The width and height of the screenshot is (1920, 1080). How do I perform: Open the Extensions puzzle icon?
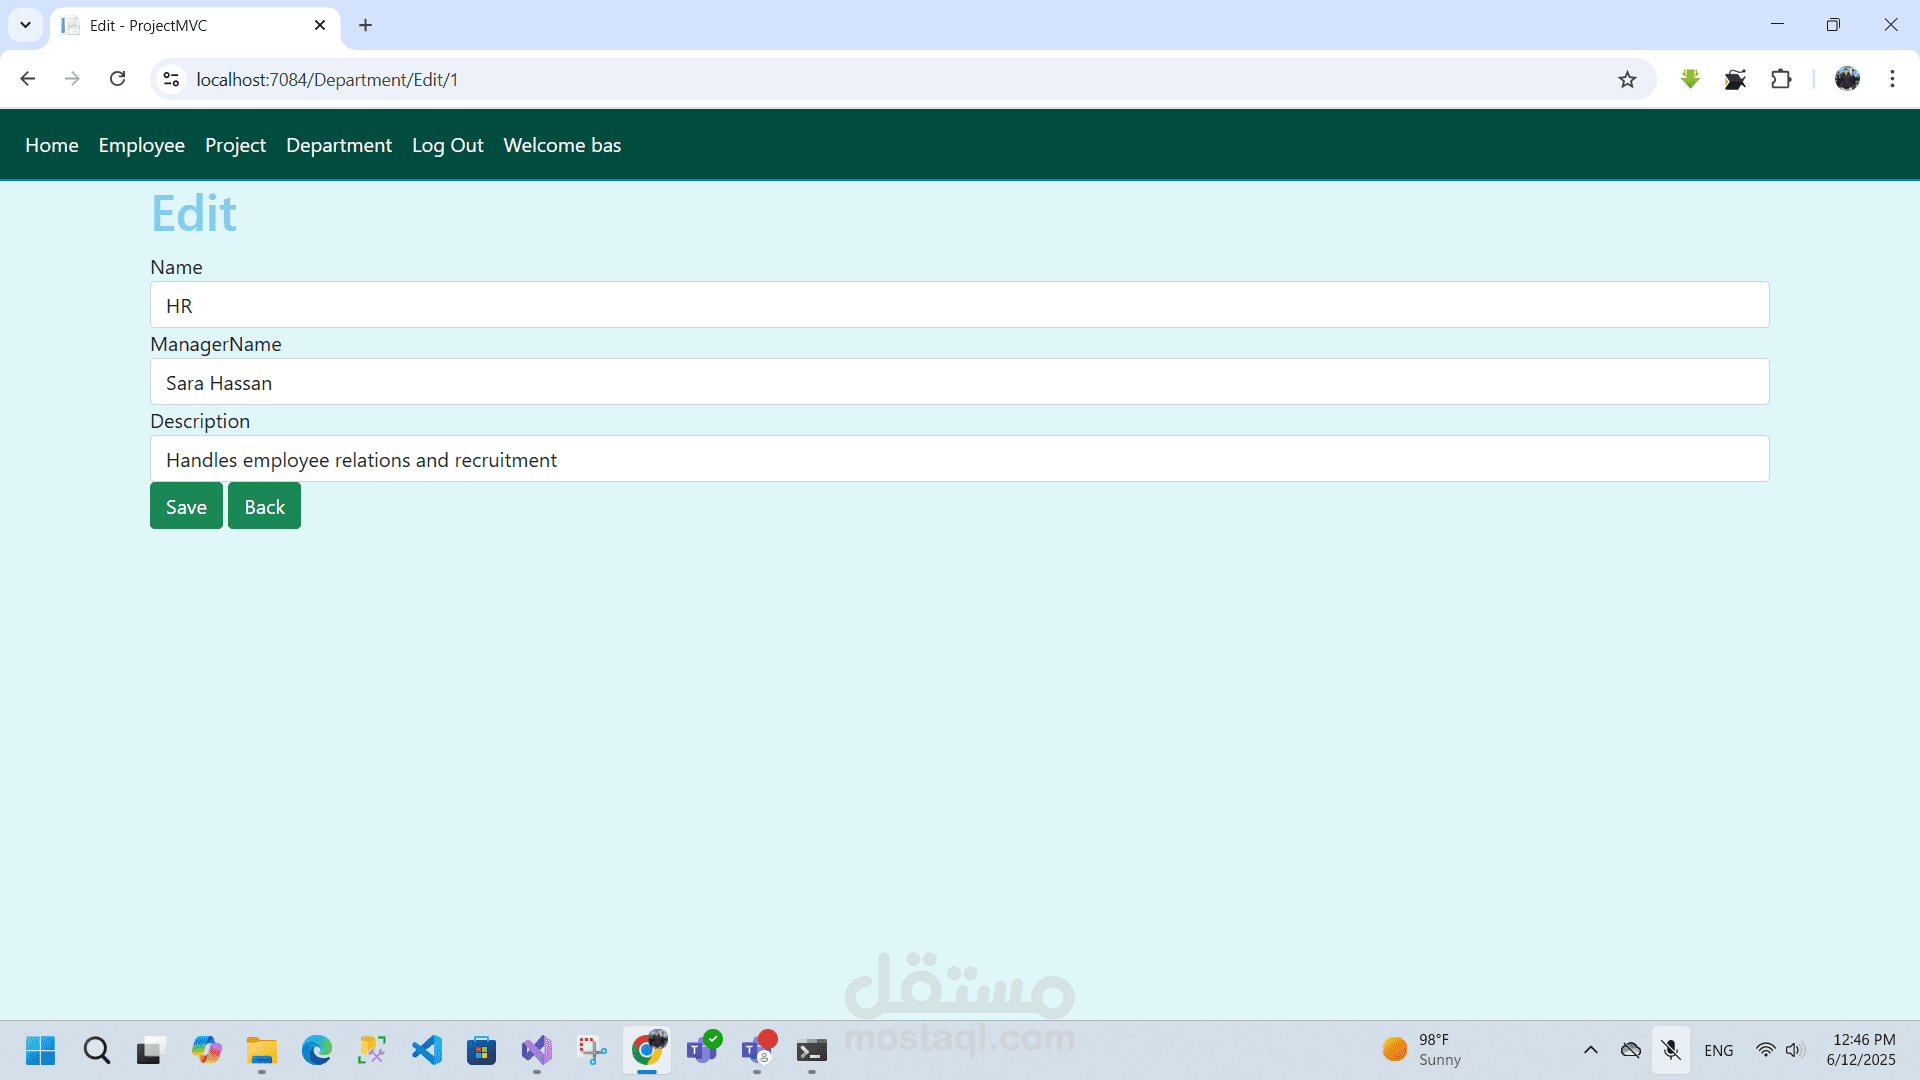(1781, 79)
